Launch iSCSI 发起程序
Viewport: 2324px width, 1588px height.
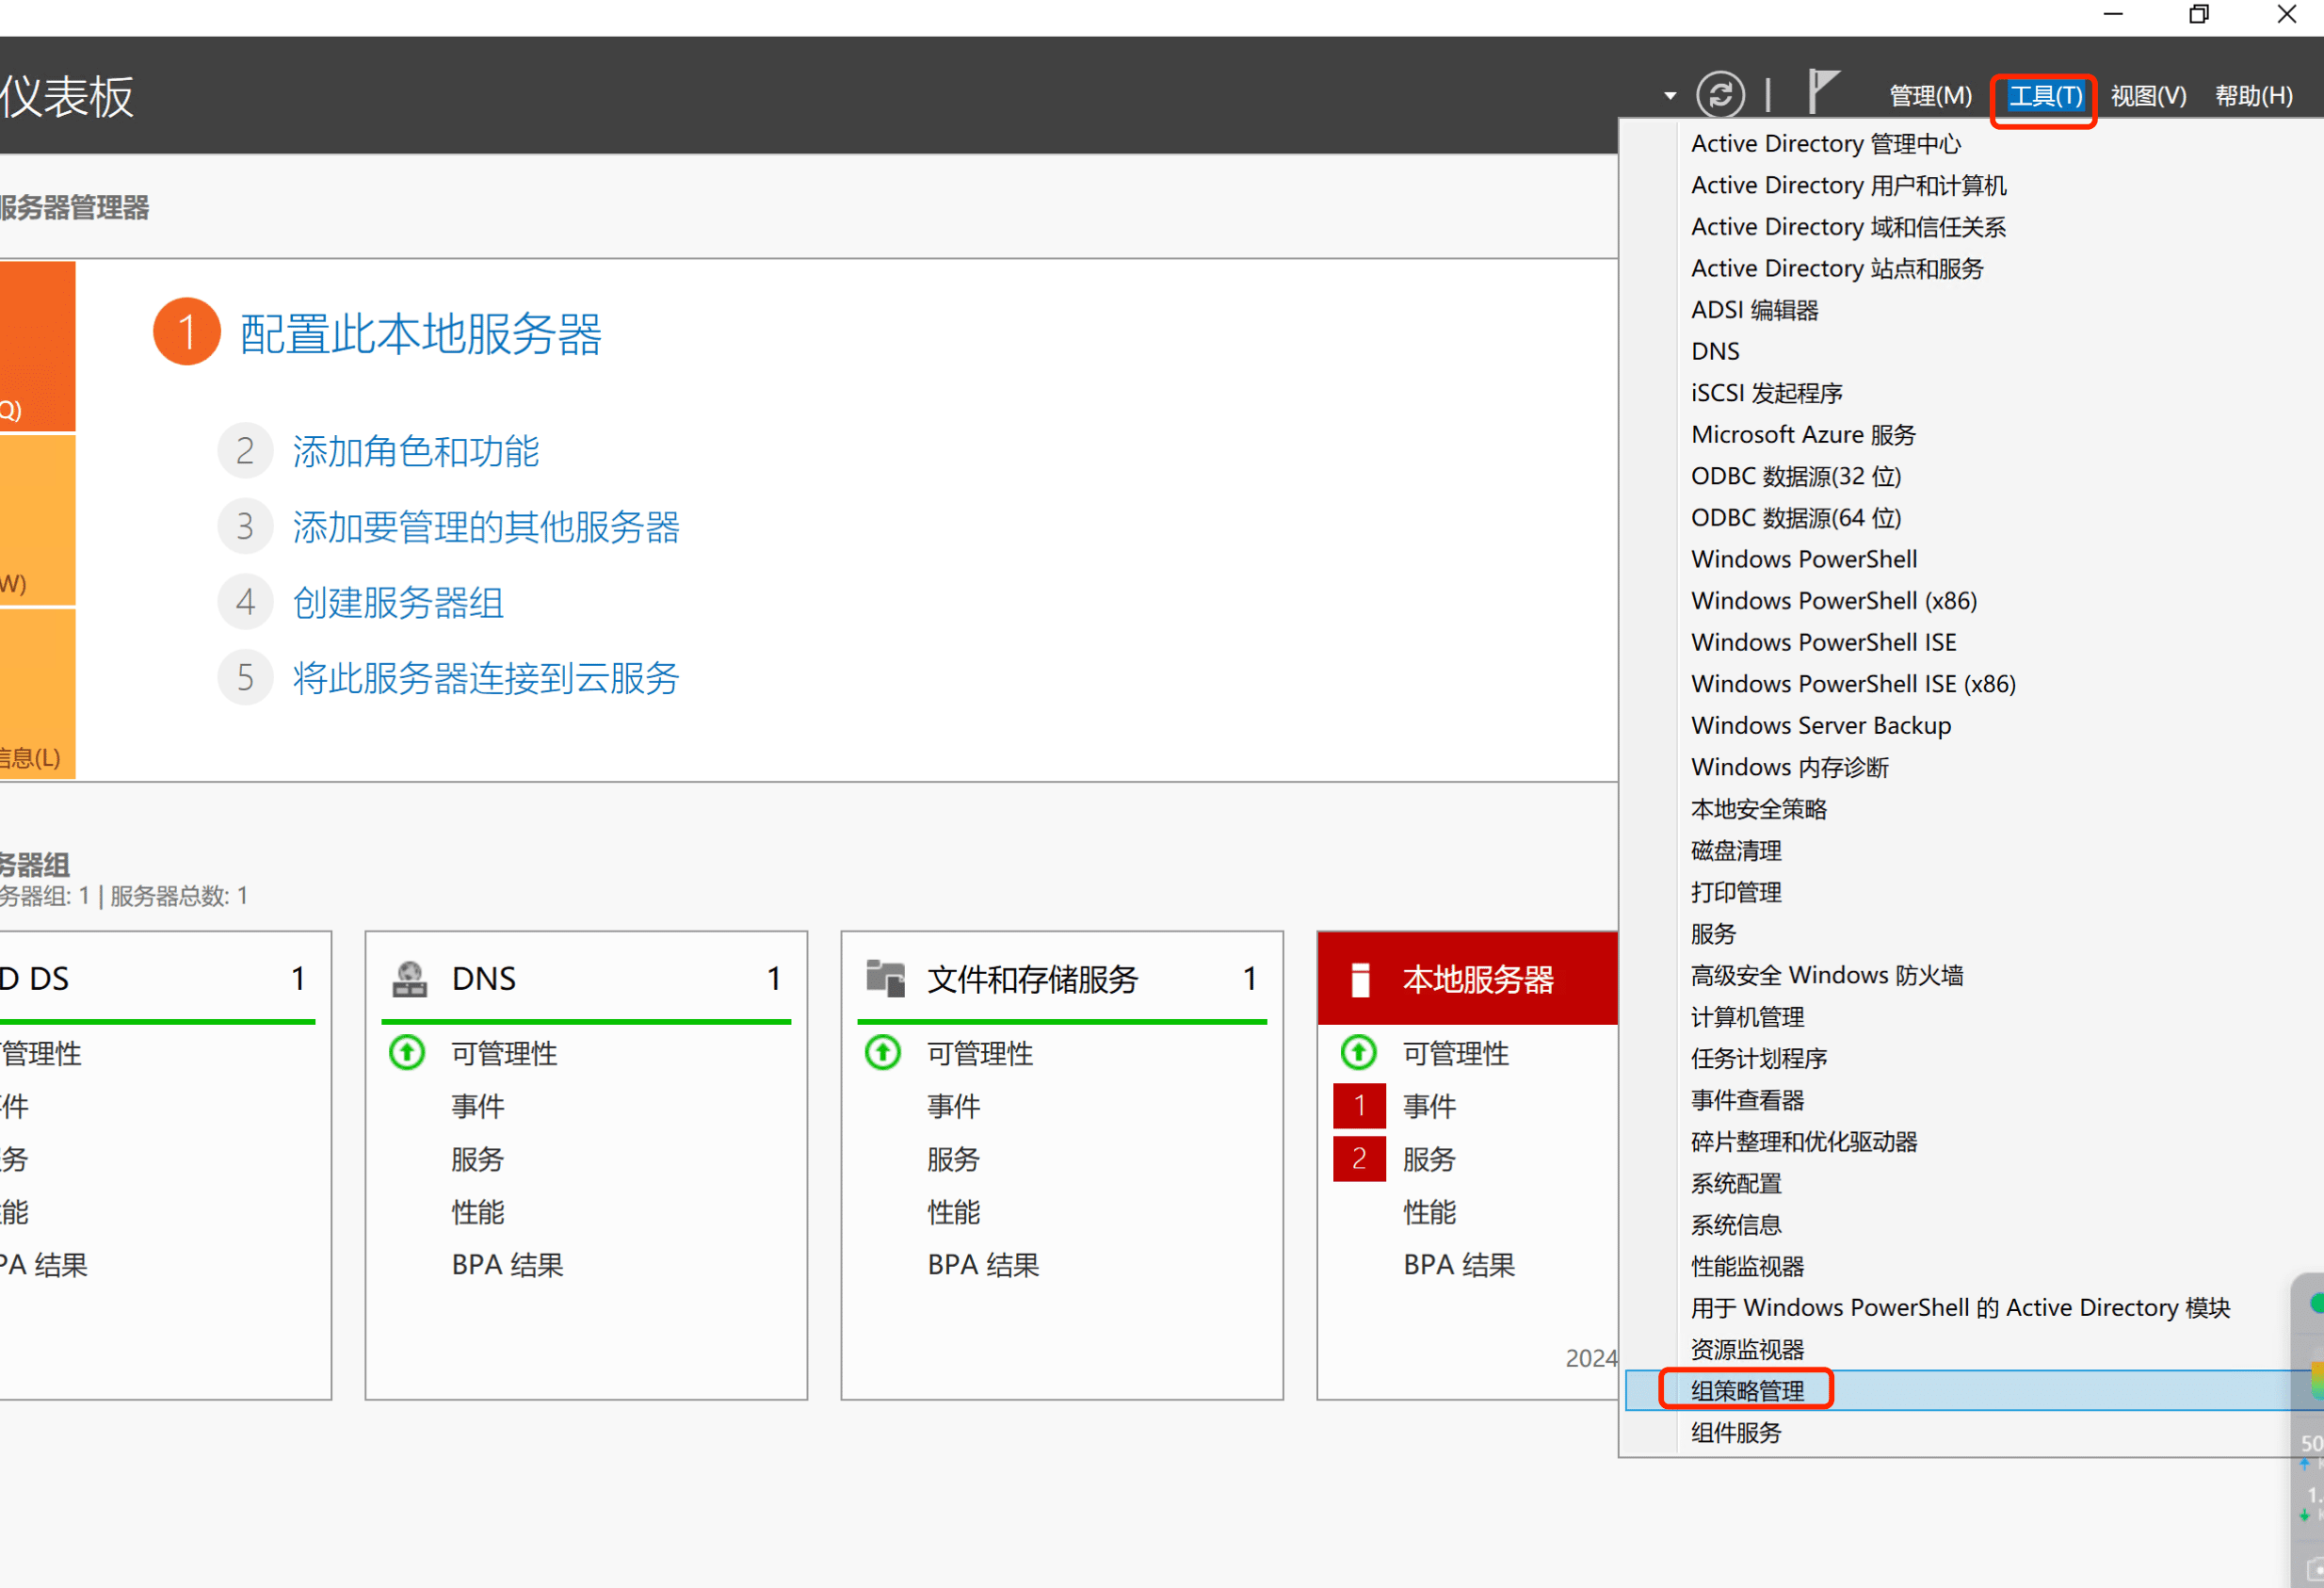coord(1766,393)
